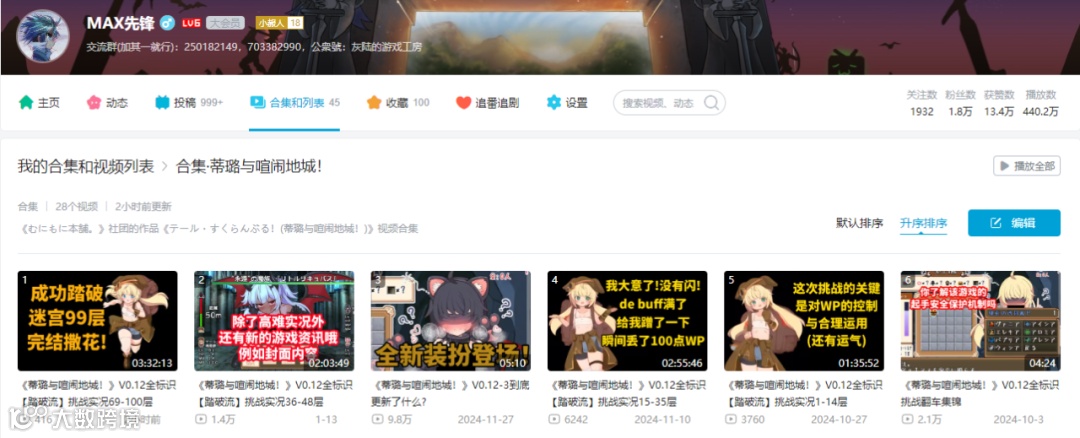
Task: Open video title 挑战翻车集锦
Action: (x=980, y=393)
